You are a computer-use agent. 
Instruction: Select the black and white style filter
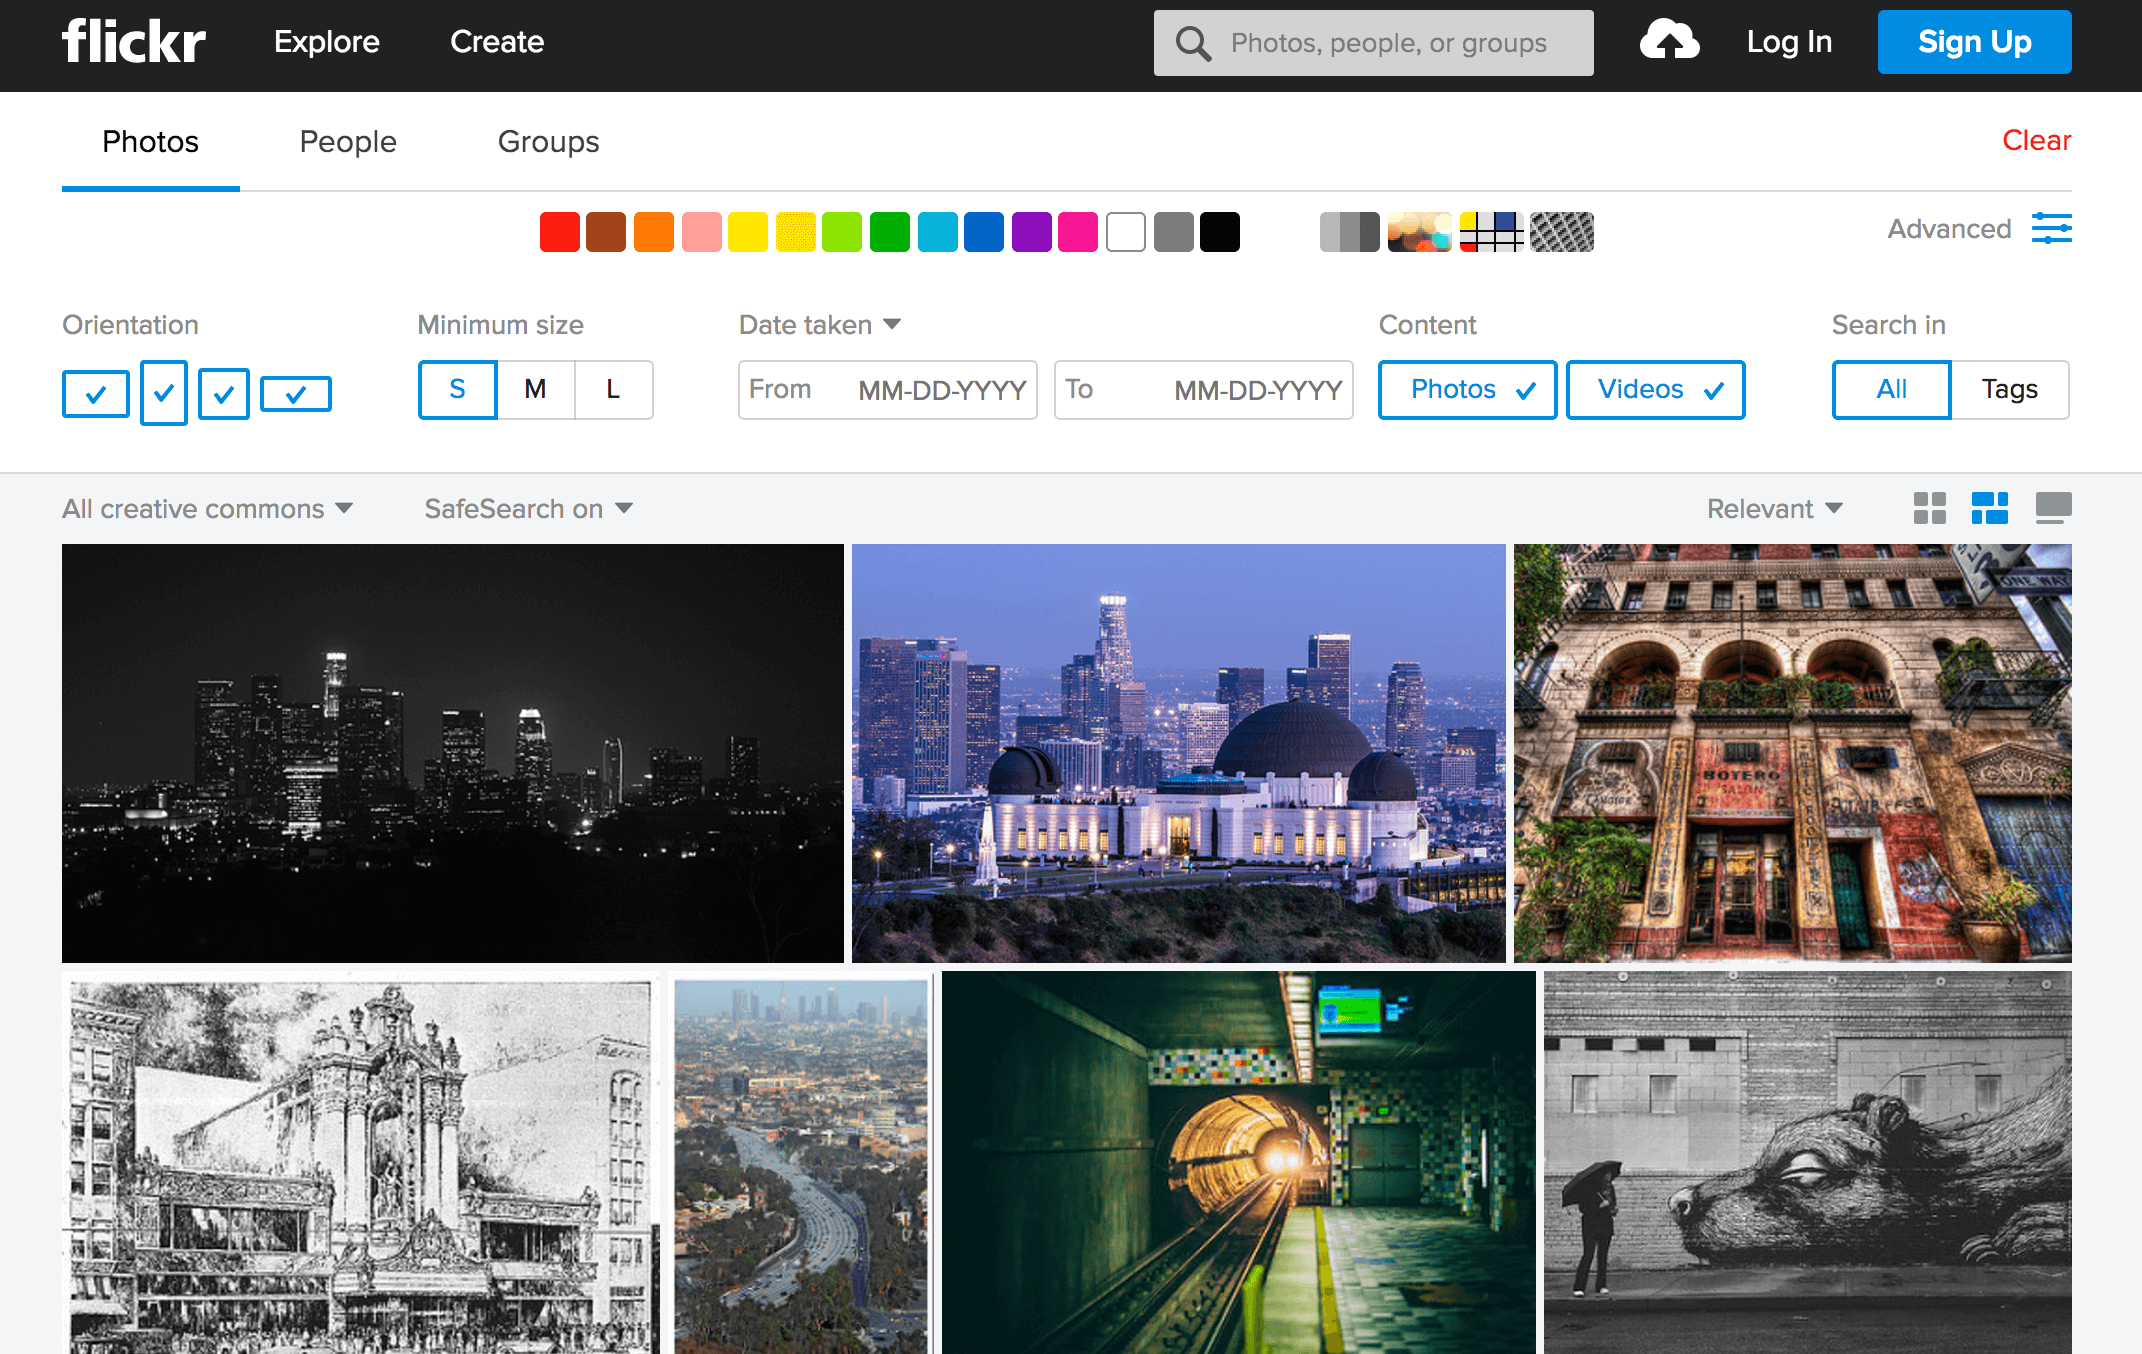(x=1349, y=232)
